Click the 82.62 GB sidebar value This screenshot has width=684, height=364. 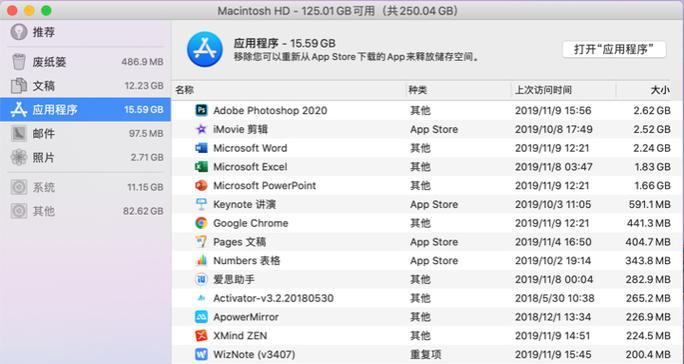click(143, 211)
